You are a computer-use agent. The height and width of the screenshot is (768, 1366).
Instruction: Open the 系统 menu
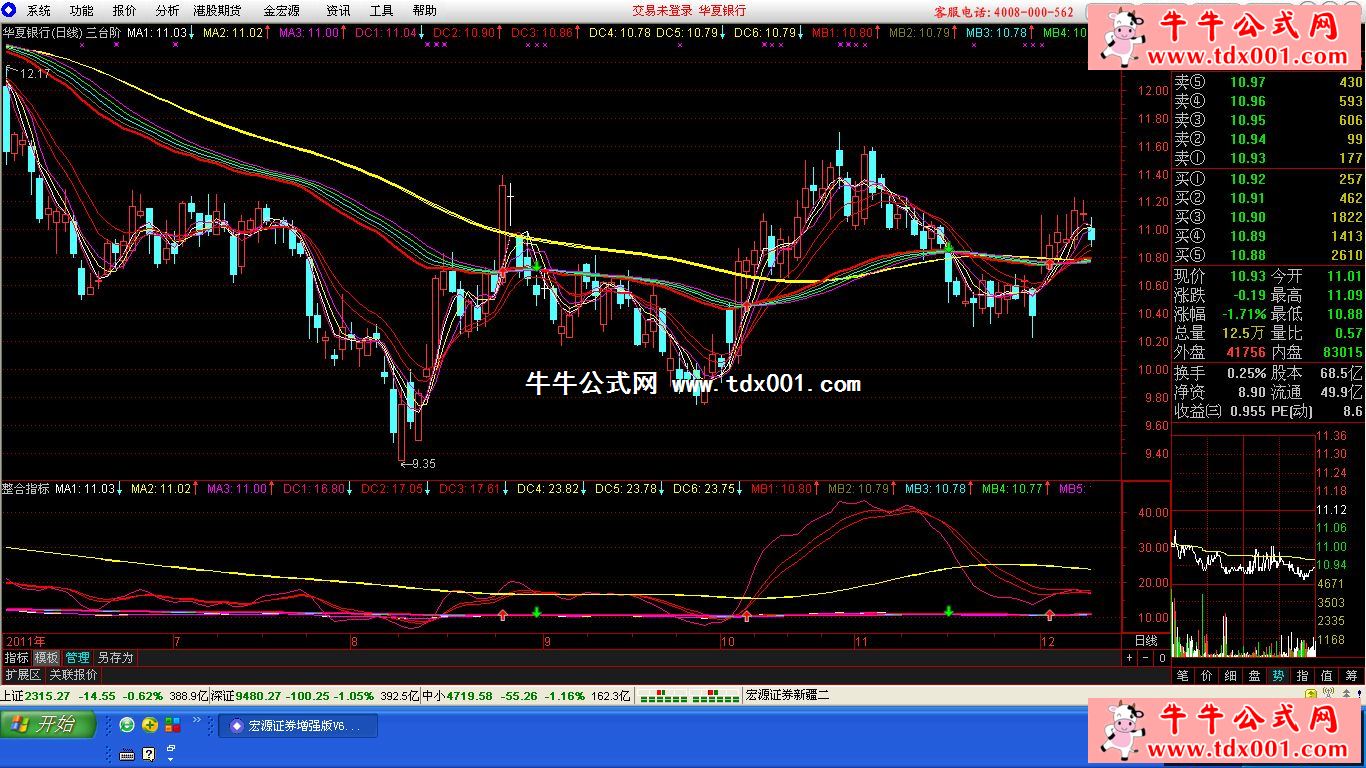pos(39,11)
